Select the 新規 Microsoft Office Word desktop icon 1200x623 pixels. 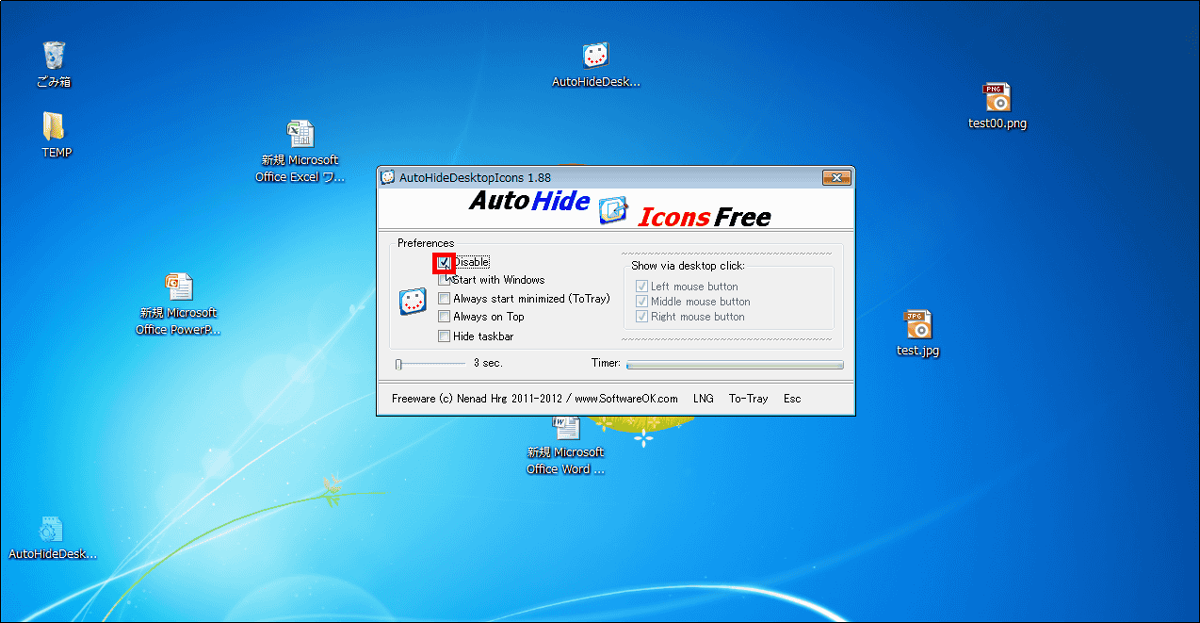[566, 445]
